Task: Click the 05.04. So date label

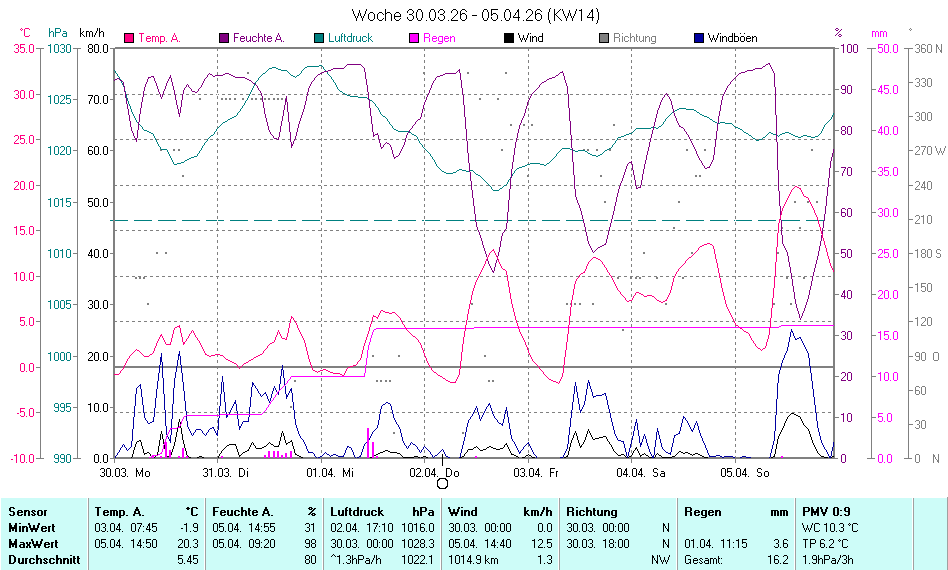Action: (743, 472)
